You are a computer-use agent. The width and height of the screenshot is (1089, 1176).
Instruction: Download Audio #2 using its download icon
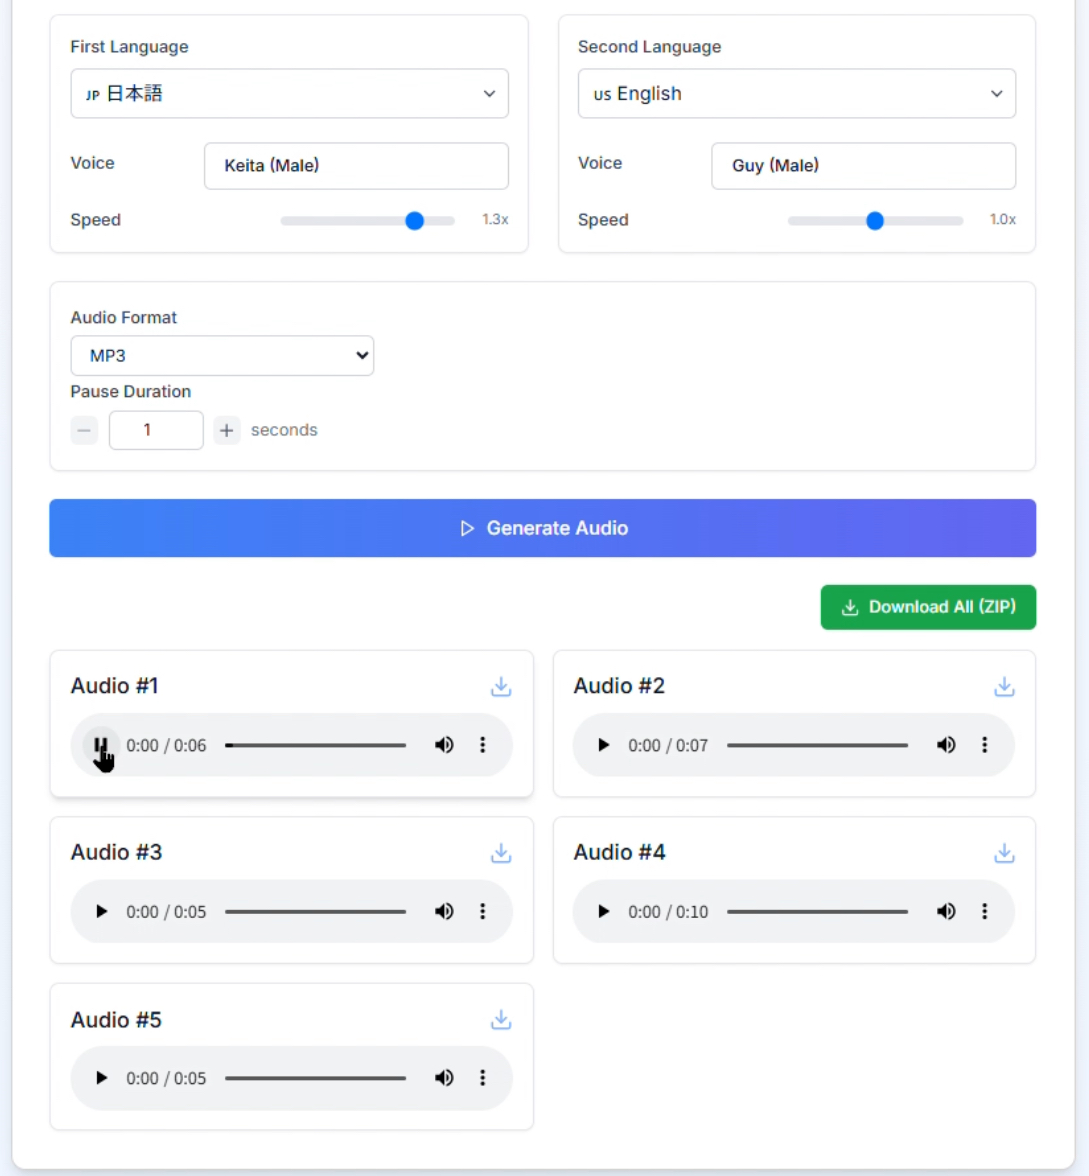coord(1004,687)
